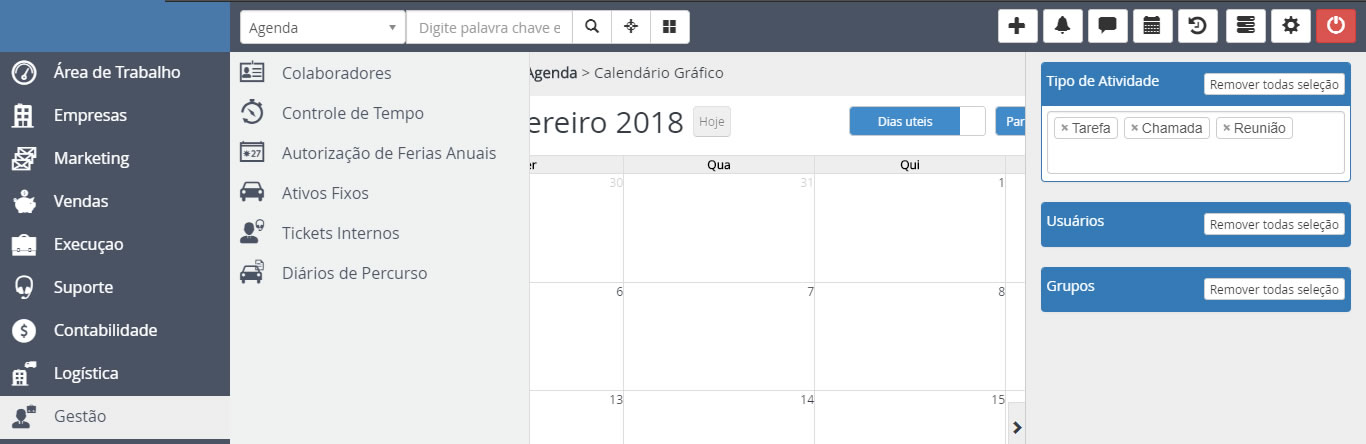Focus the keyword search input field

489,27
